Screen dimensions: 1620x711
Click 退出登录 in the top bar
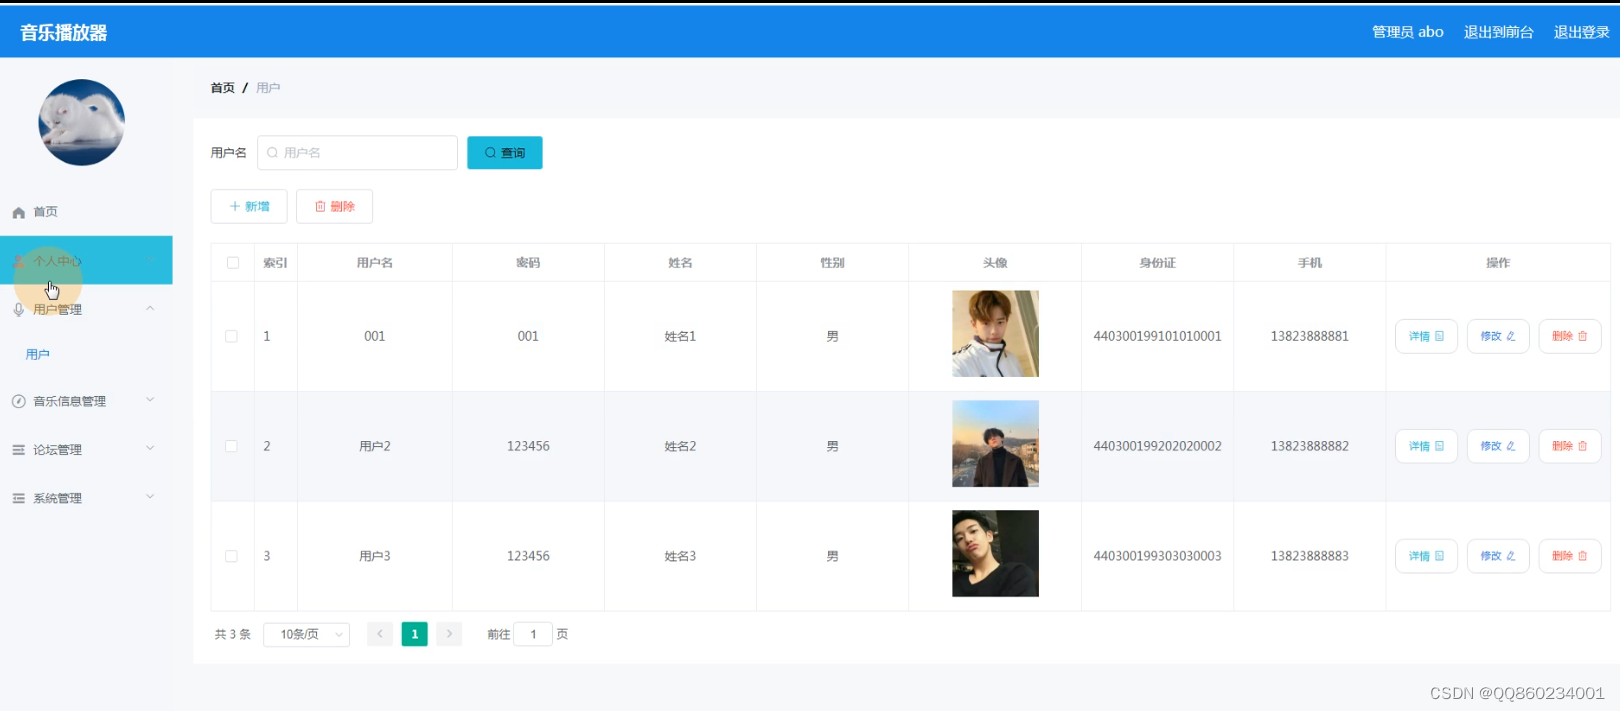[1581, 32]
